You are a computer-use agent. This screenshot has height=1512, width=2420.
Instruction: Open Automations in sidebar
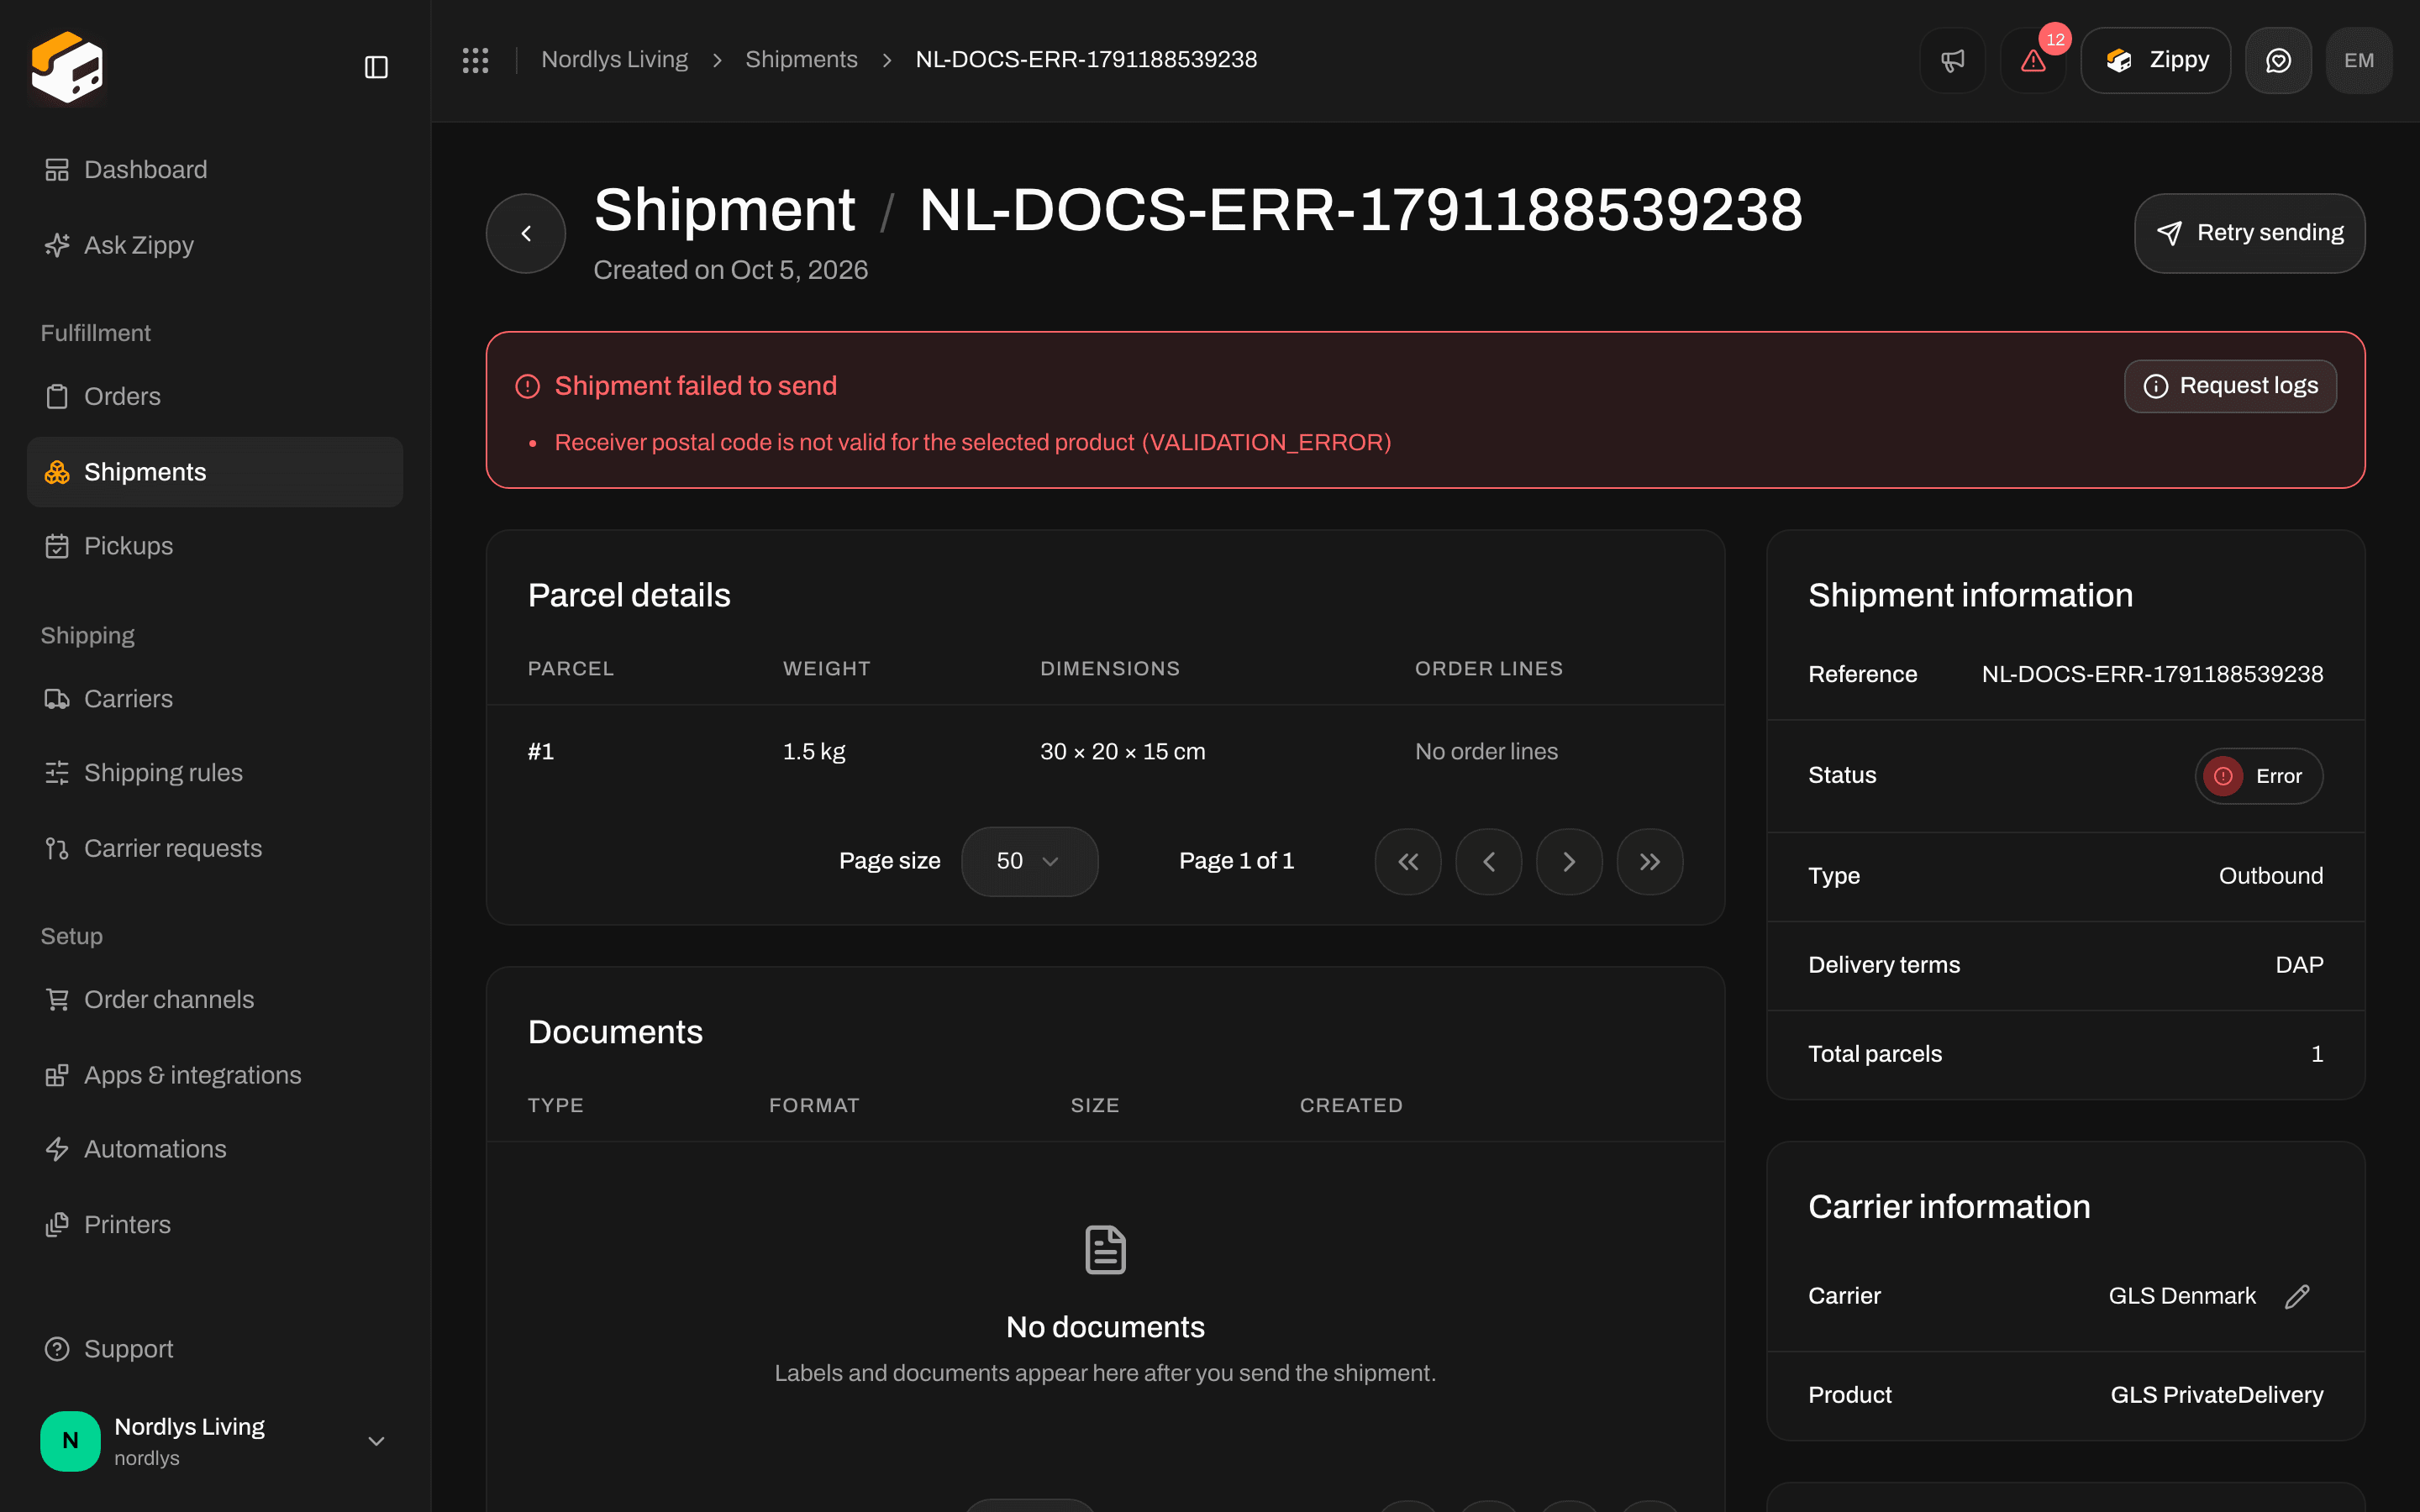click(x=215, y=1149)
